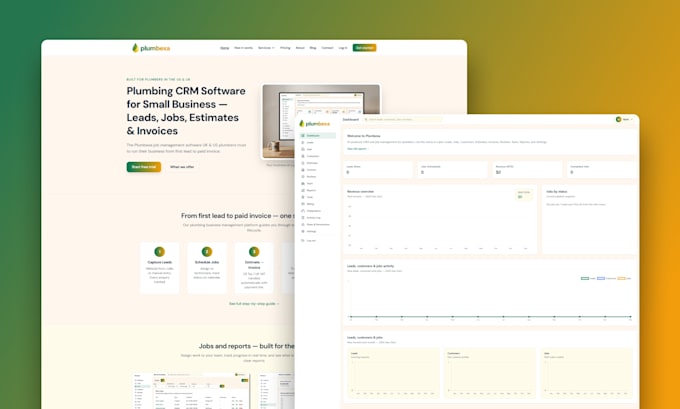
Task: Click Log in link on landing page
Action: [343, 48]
